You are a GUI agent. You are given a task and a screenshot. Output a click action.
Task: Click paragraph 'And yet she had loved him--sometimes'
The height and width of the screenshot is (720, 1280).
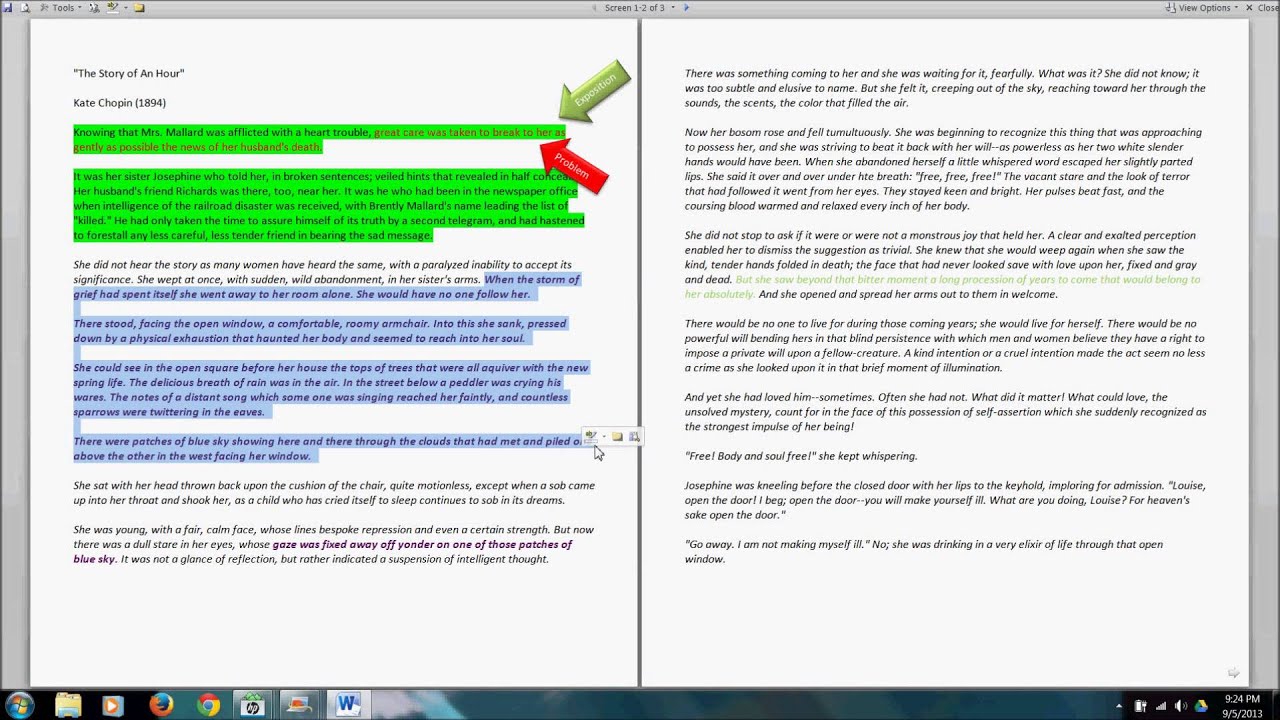(945, 412)
